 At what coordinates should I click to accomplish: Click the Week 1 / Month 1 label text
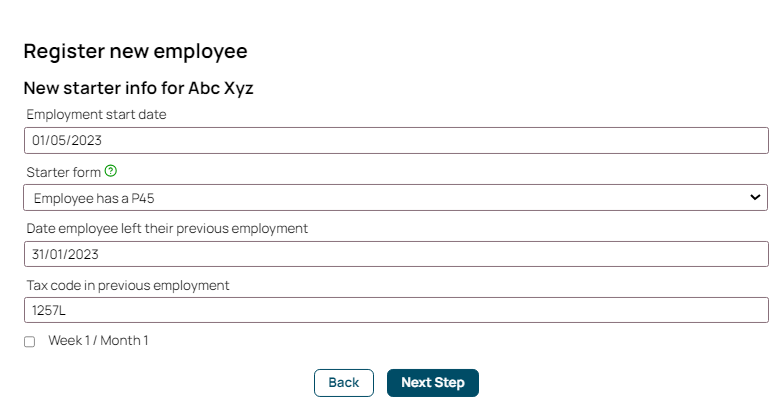pyautogui.click(x=98, y=340)
